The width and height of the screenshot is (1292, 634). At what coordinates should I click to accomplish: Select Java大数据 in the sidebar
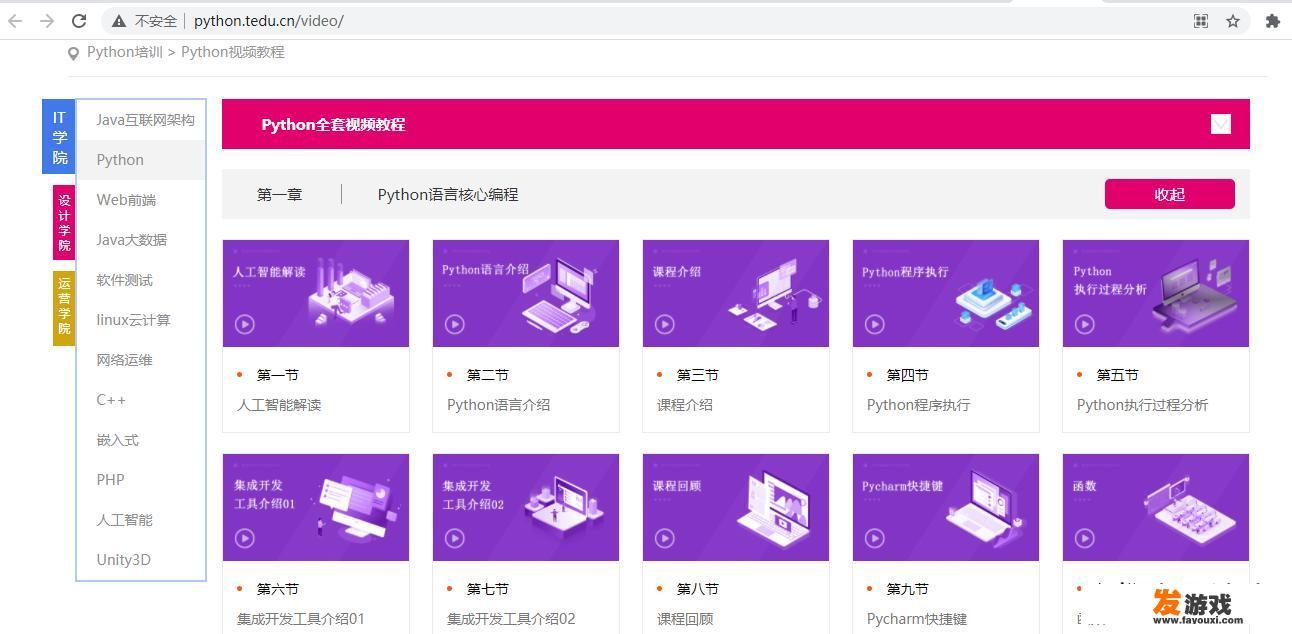coord(141,240)
